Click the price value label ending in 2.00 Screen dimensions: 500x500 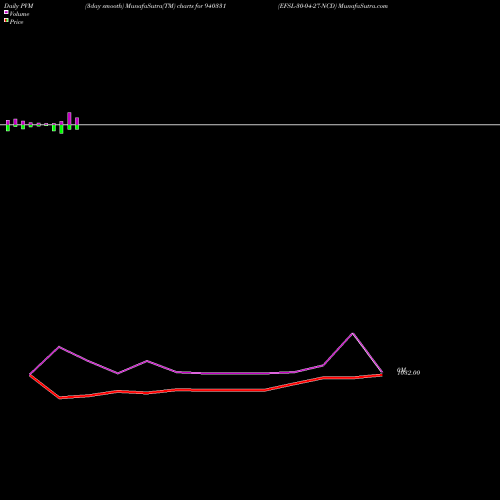point(408,372)
